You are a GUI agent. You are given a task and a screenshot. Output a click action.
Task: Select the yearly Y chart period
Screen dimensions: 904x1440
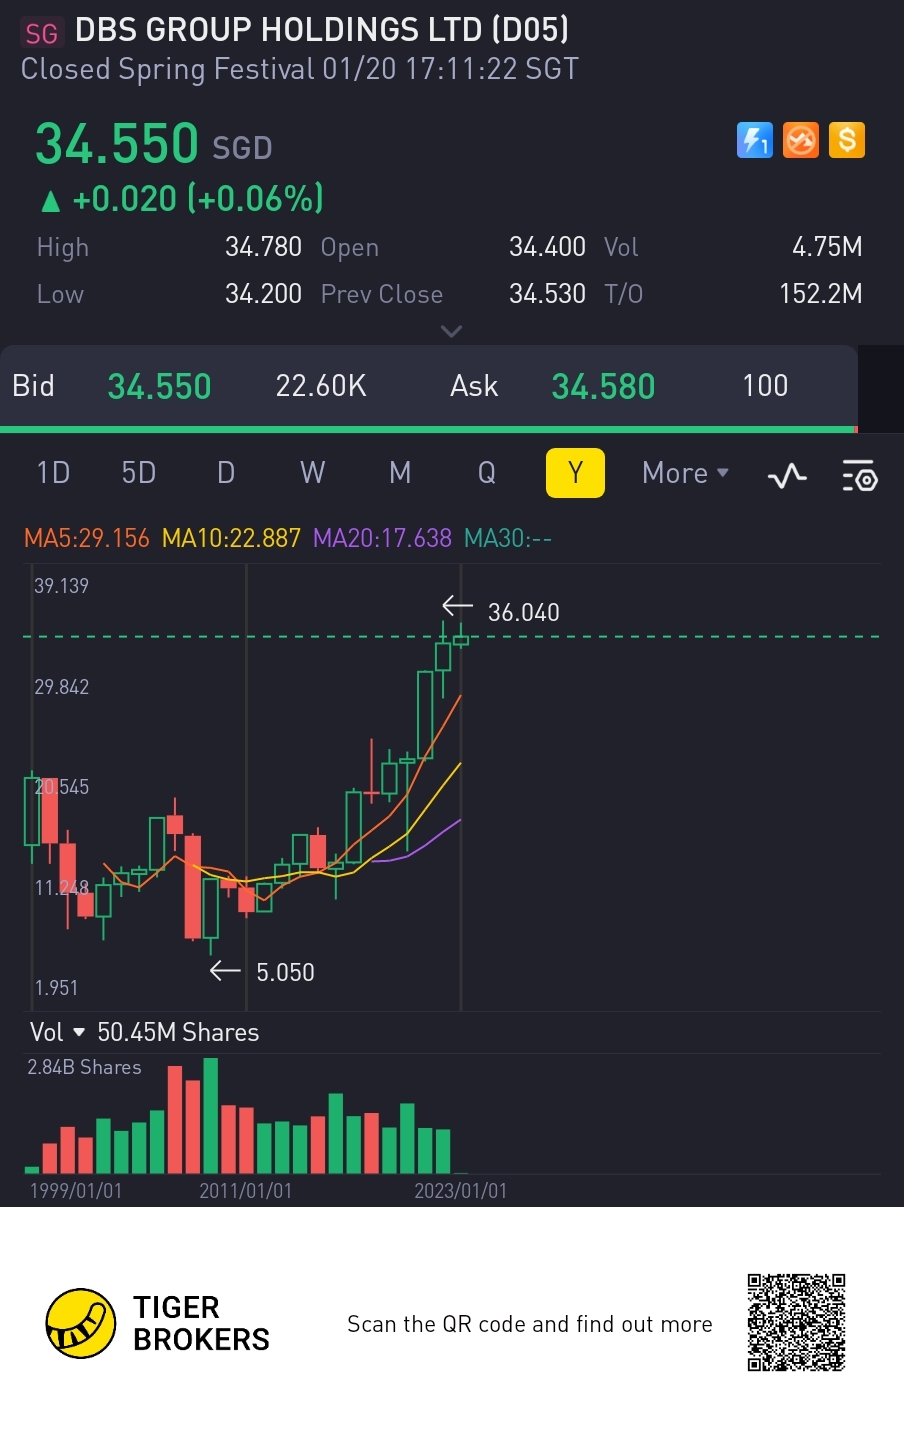575,473
